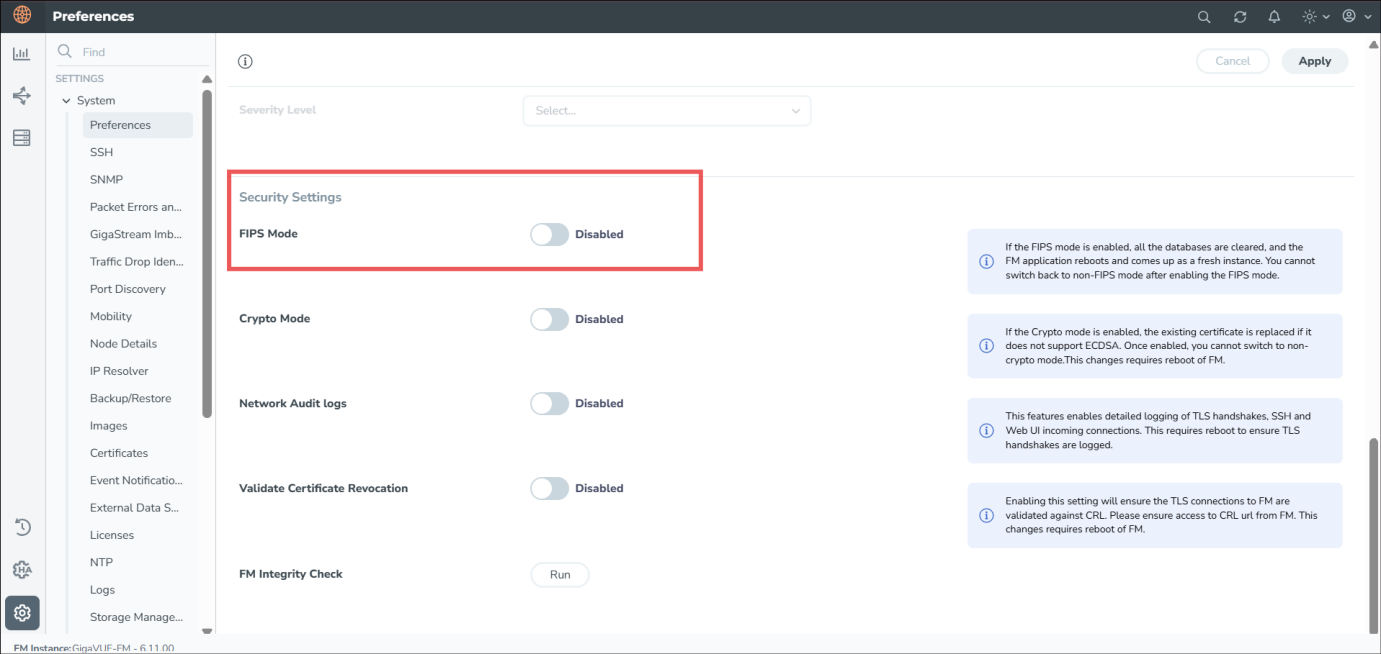The height and width of the screenshot is (654, 1381).
Task: Expand the user account menu
Action: [1356, 17]
